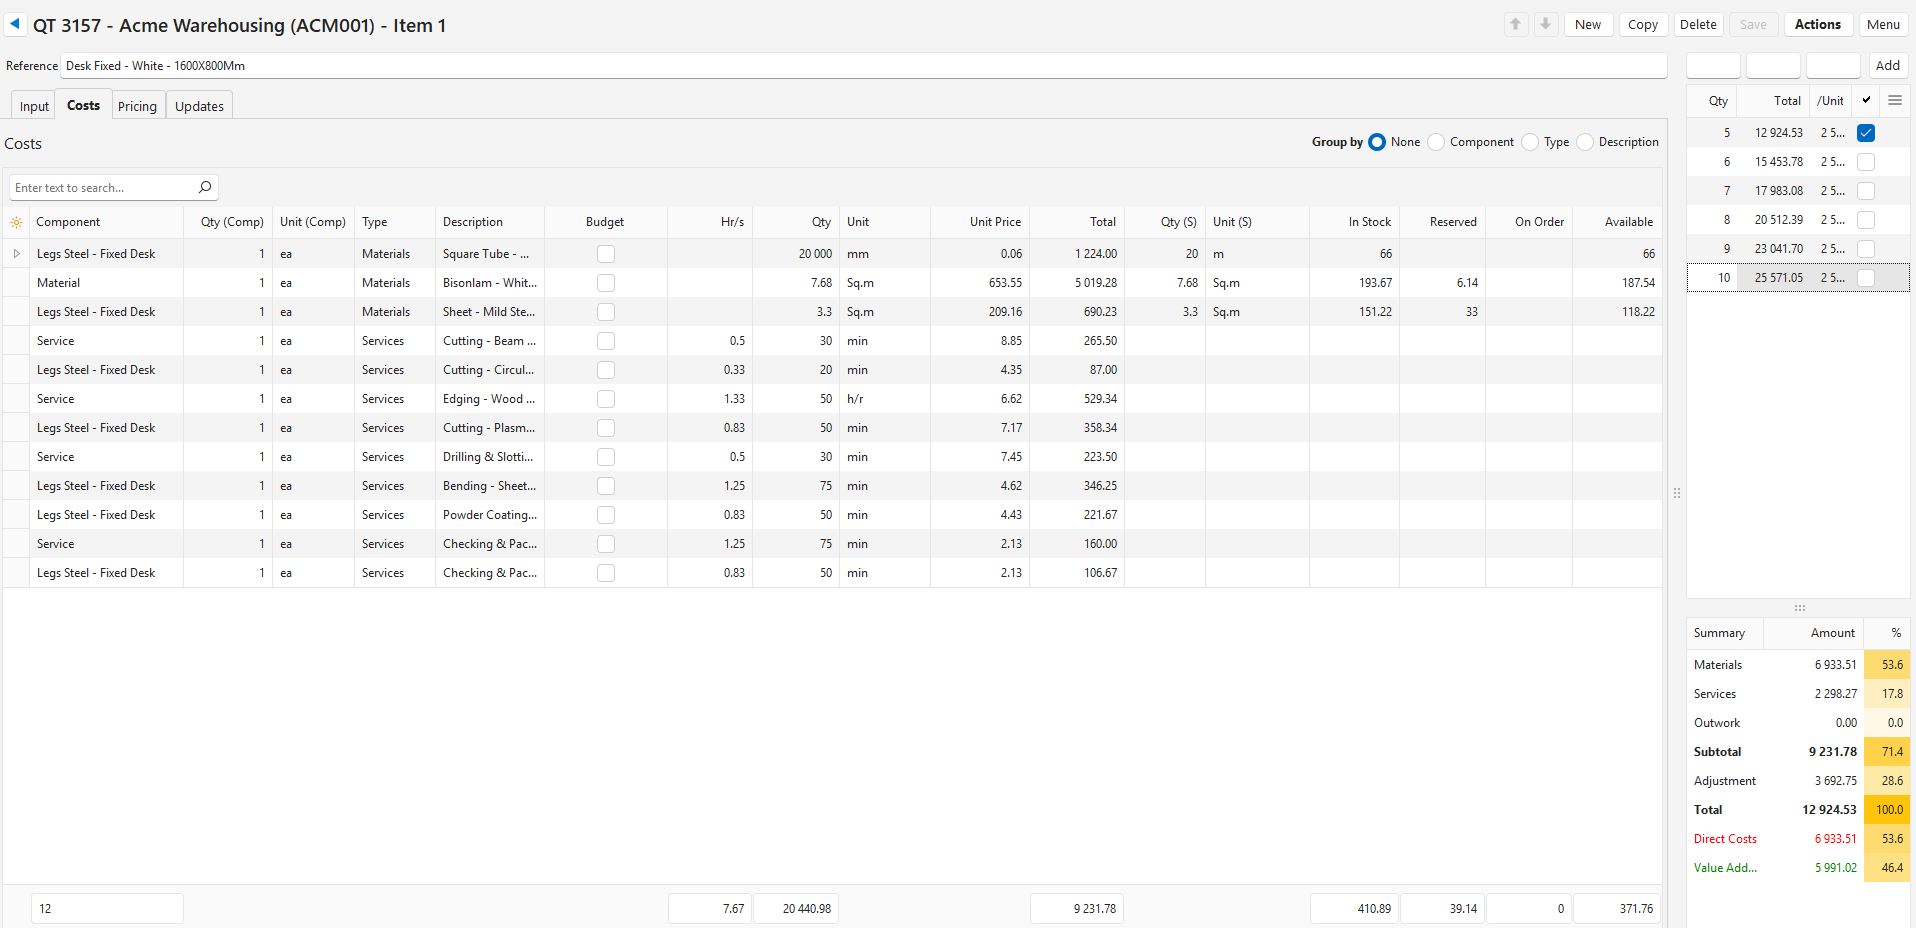Move item up with the up arrow
Viewport: 1916px width, 928px height.
pos(1516,24)
